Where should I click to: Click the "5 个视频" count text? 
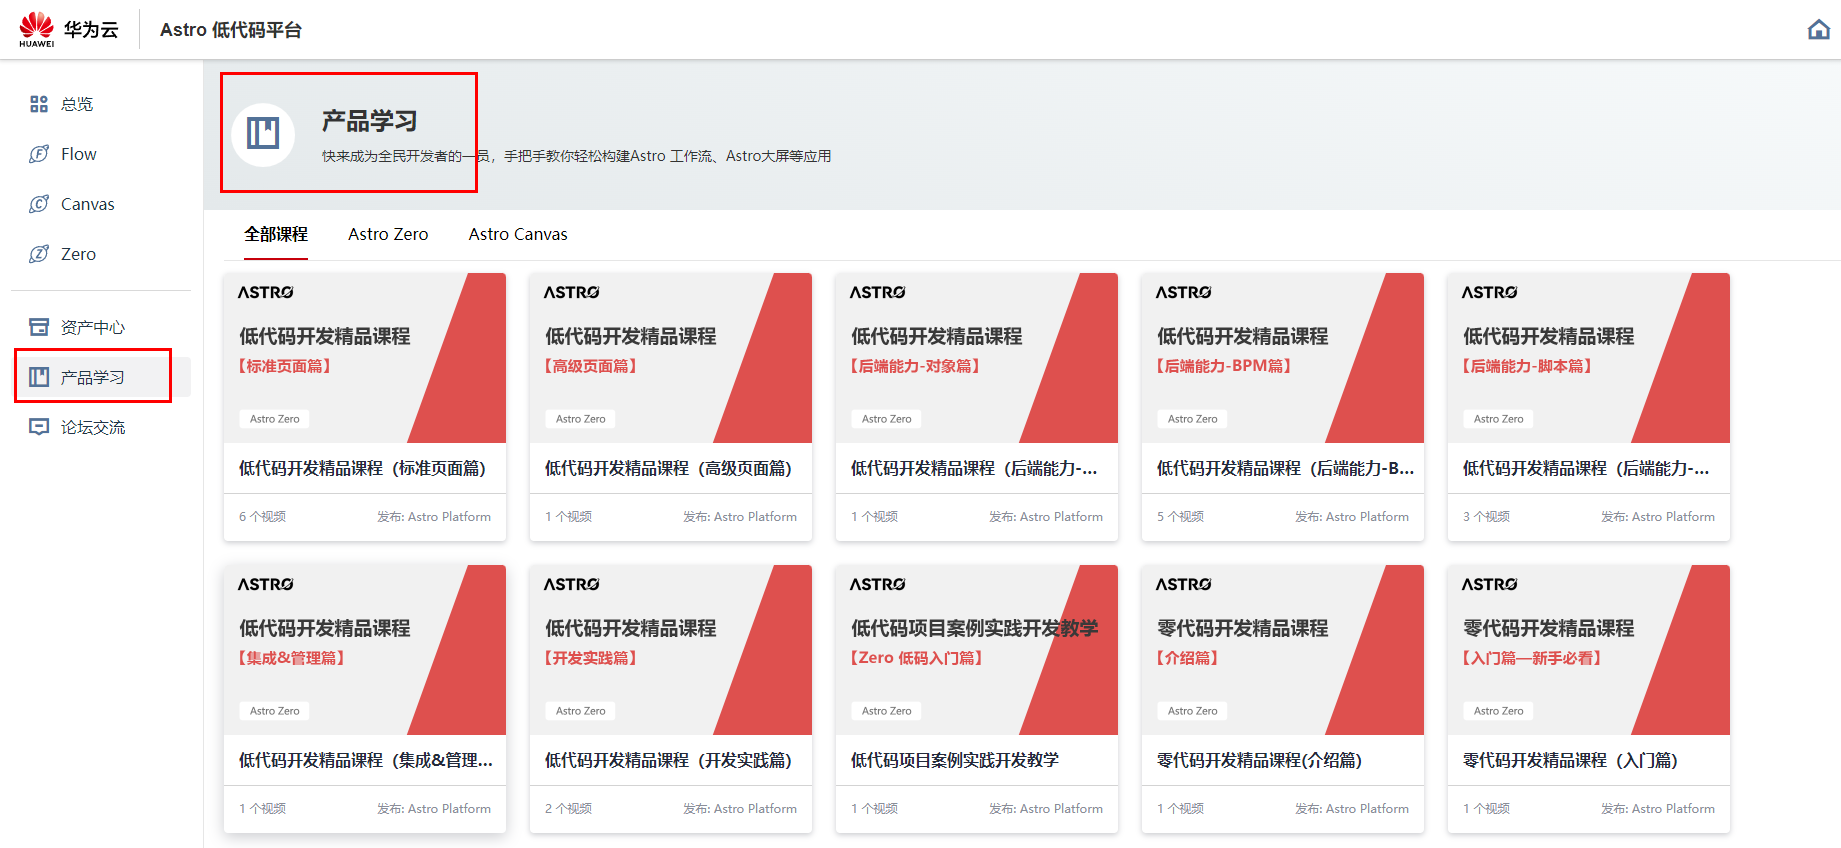click(1180, 517)
